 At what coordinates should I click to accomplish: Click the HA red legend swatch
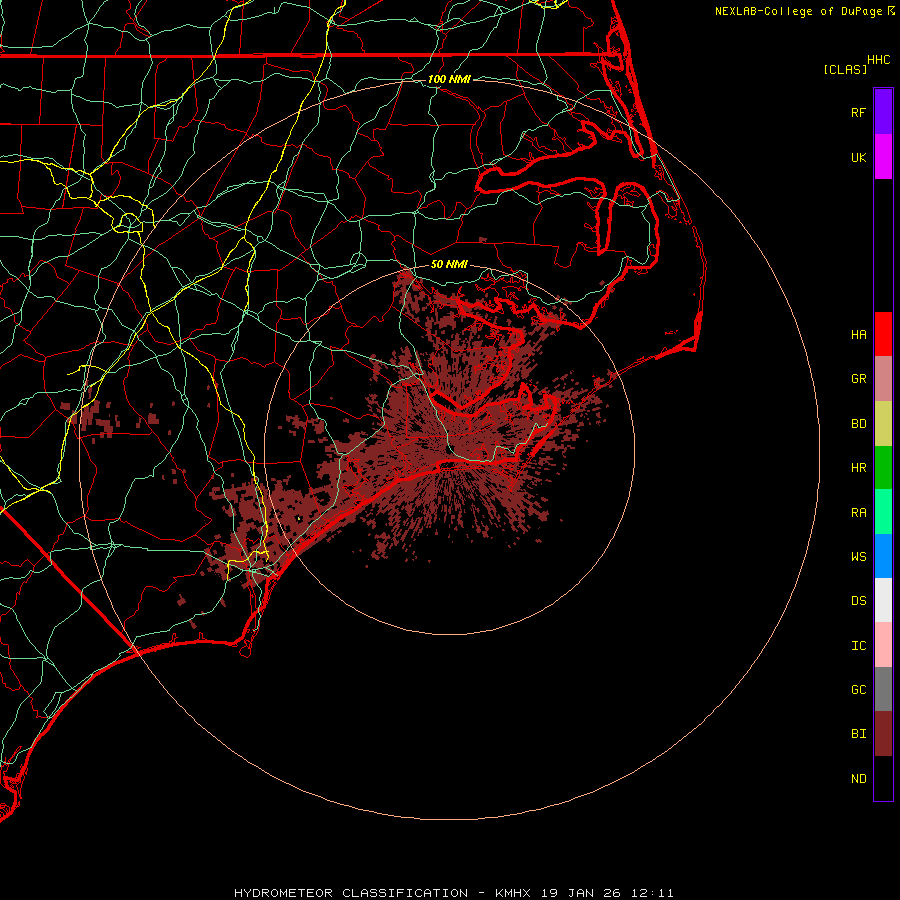click(x=883, y=334)
